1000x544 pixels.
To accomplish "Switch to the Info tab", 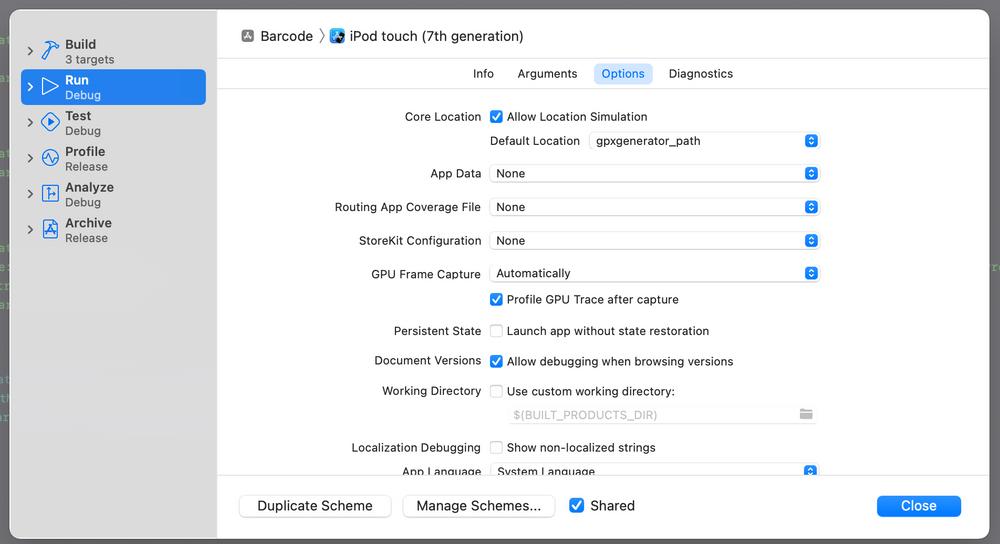I will pyautogui.click(x=483, y=74).
